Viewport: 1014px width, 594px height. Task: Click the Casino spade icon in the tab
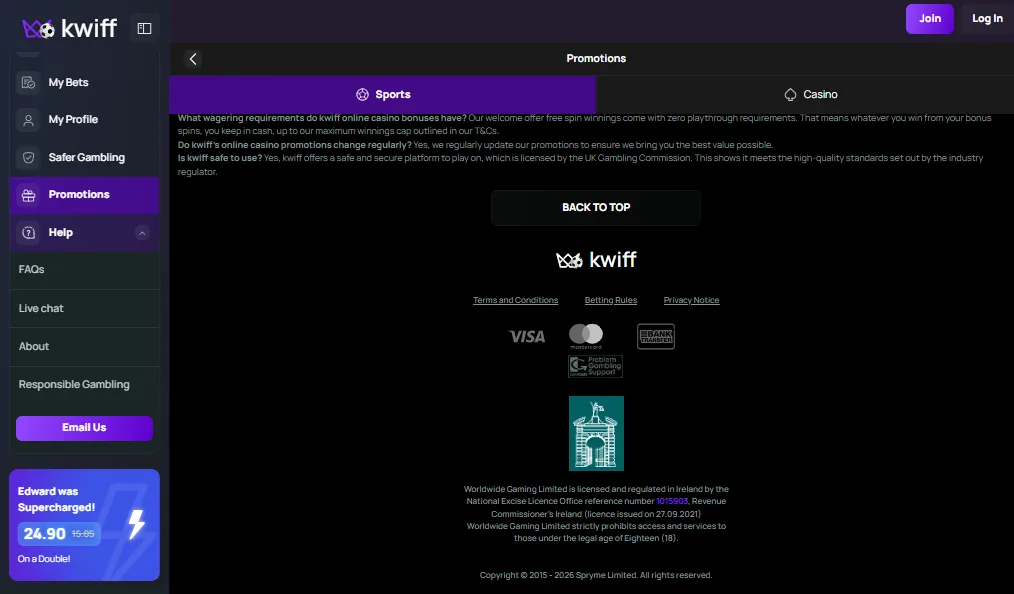point(790,94)
